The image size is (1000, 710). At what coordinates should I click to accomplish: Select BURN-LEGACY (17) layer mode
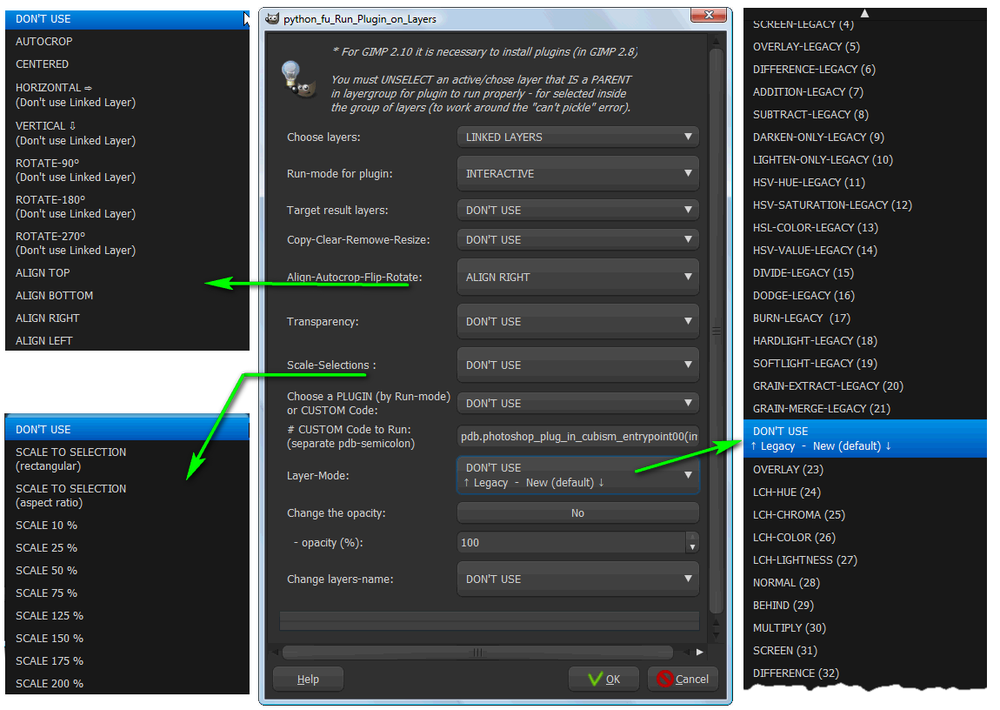coord(865,318)
